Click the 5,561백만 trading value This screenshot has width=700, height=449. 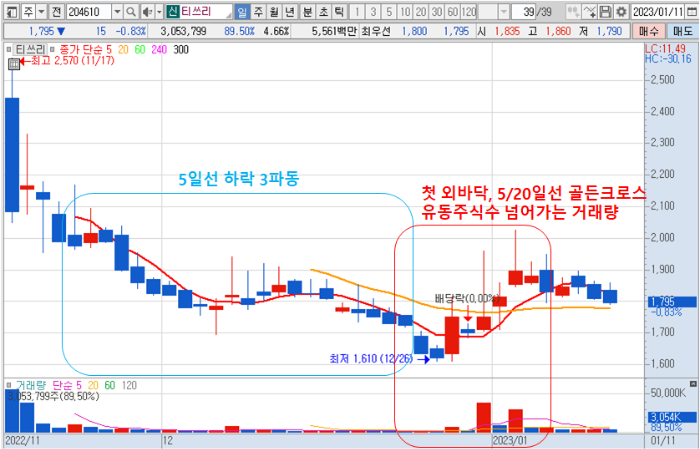tap(335, 31)
